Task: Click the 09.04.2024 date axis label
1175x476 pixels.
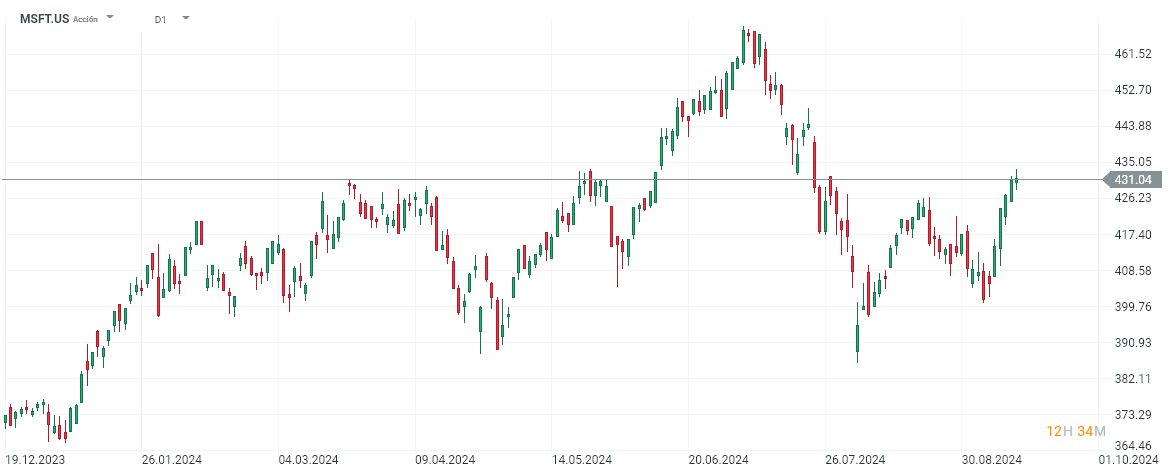Action: click(x=445, y=461)
